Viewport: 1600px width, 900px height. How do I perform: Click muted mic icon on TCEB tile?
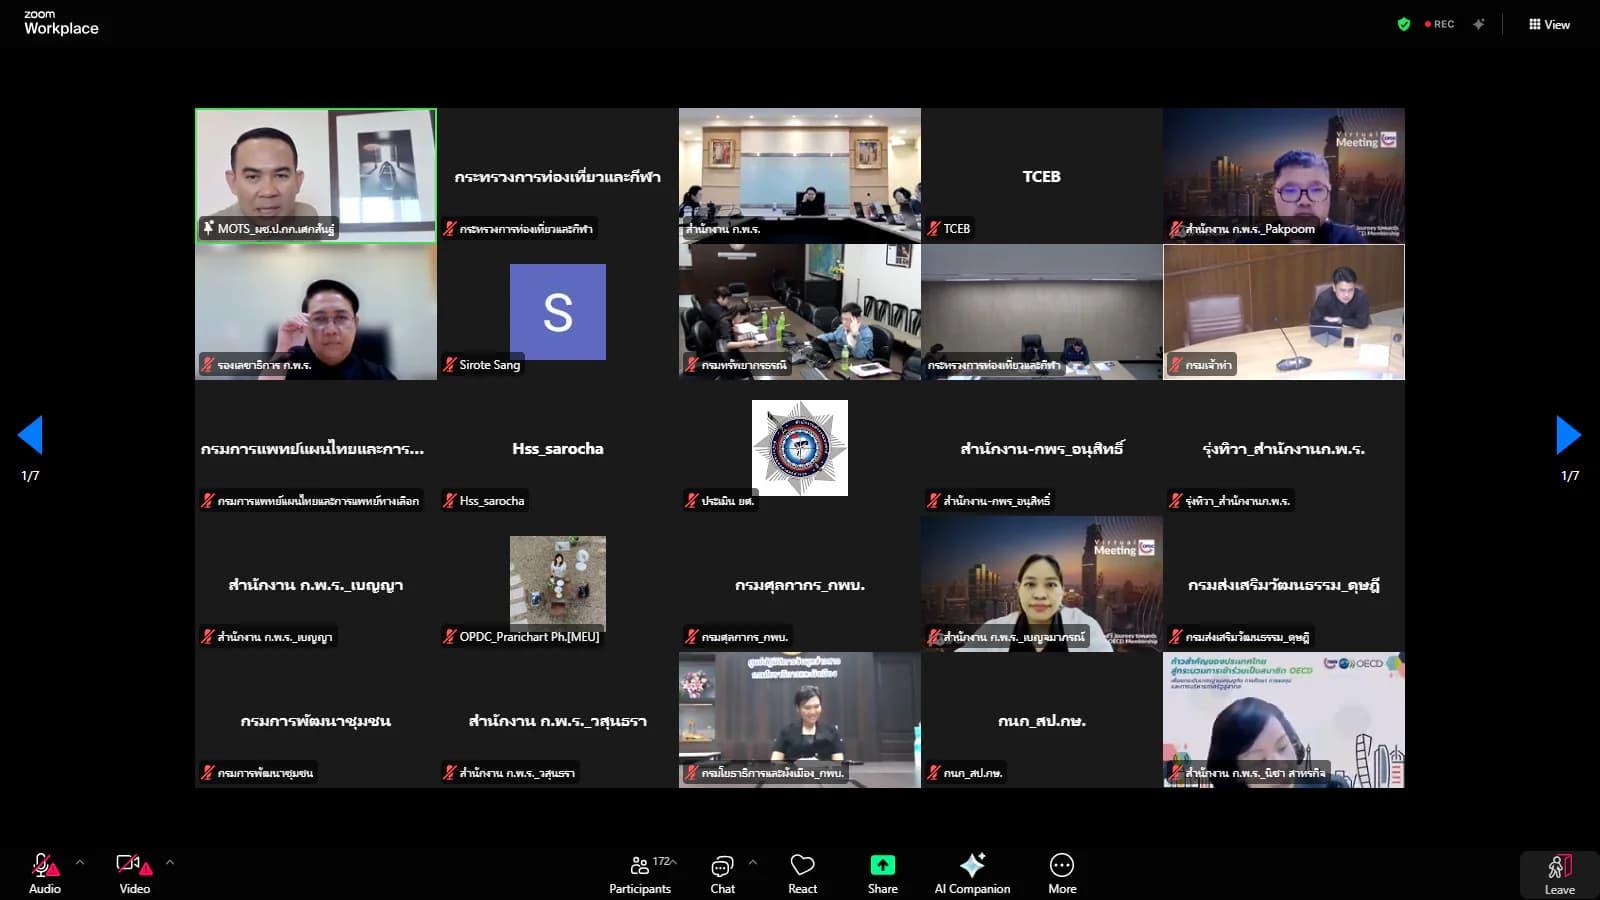click(934, 228)
